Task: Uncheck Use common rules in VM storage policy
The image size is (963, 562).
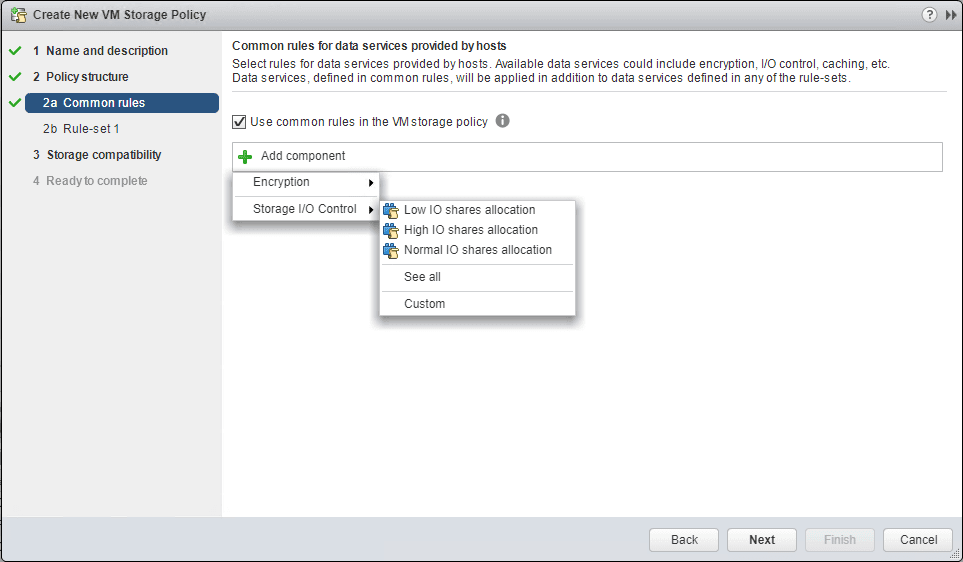Action: click(x=239, y=122)
